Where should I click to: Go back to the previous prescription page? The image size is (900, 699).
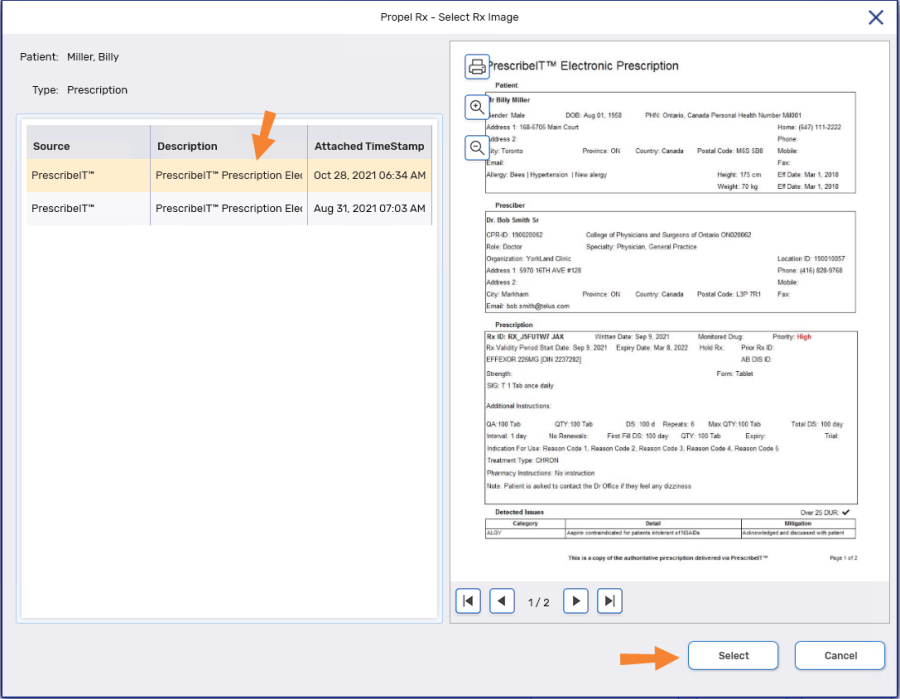[502, 600]
